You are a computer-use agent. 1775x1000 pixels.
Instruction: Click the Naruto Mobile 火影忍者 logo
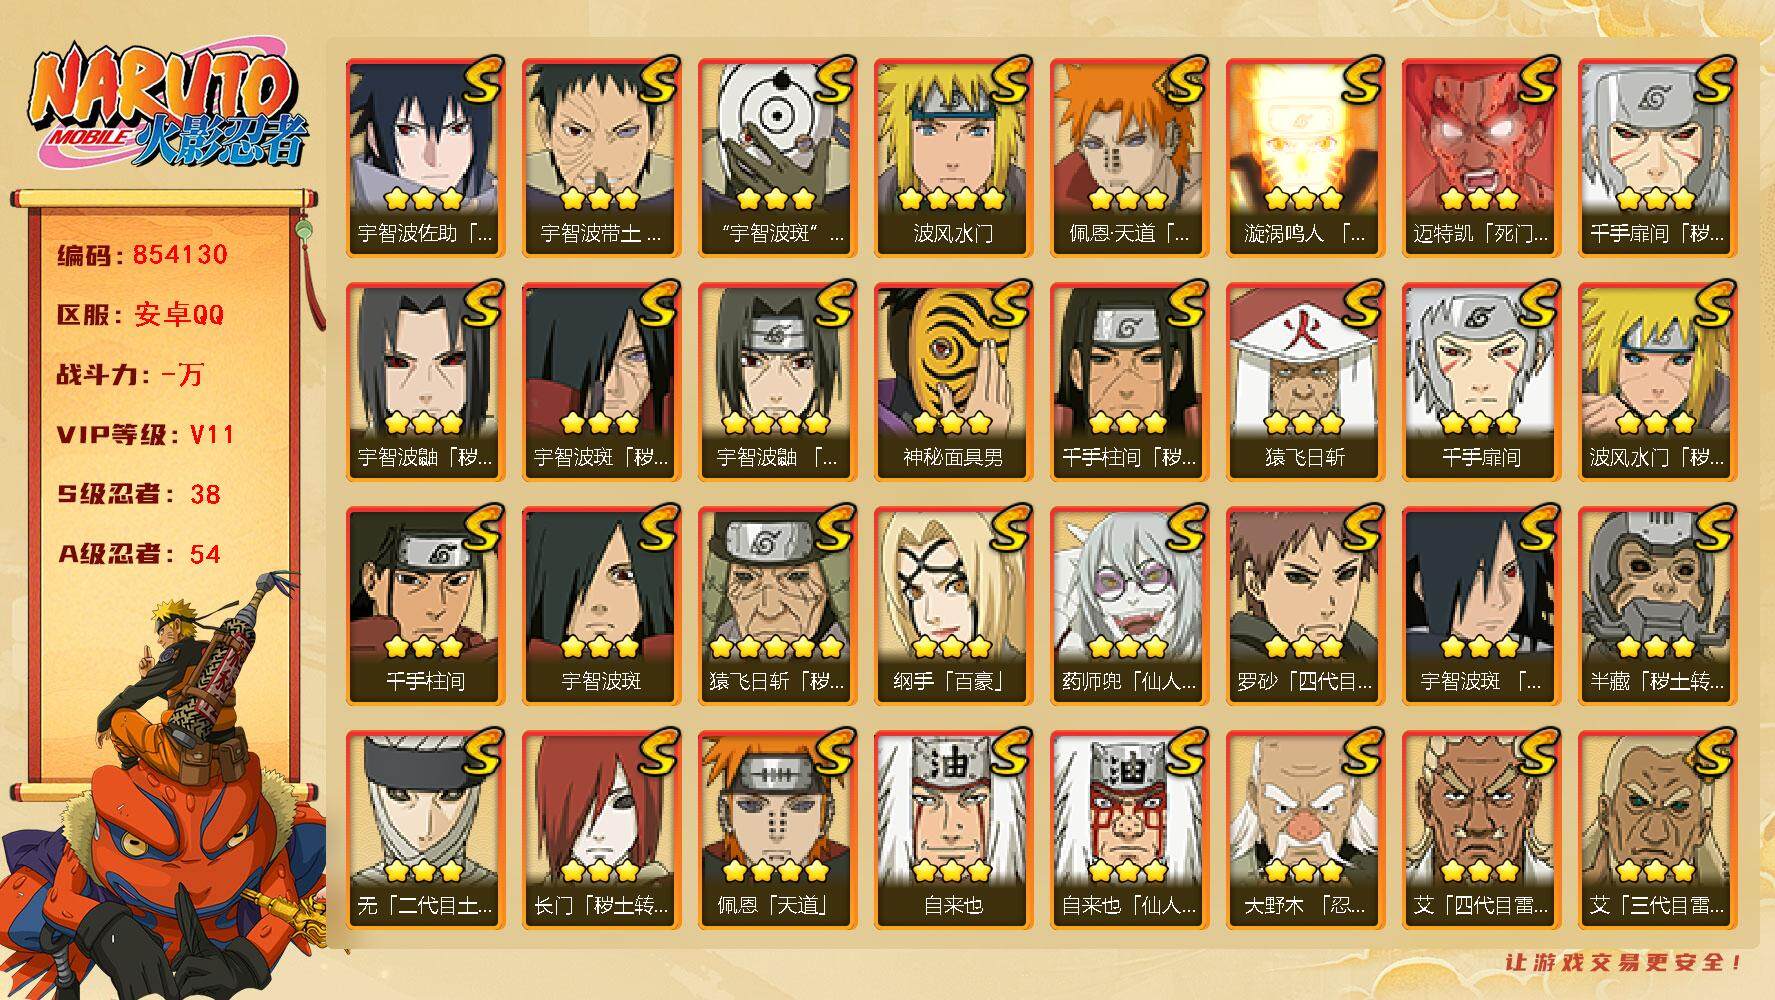166,109
